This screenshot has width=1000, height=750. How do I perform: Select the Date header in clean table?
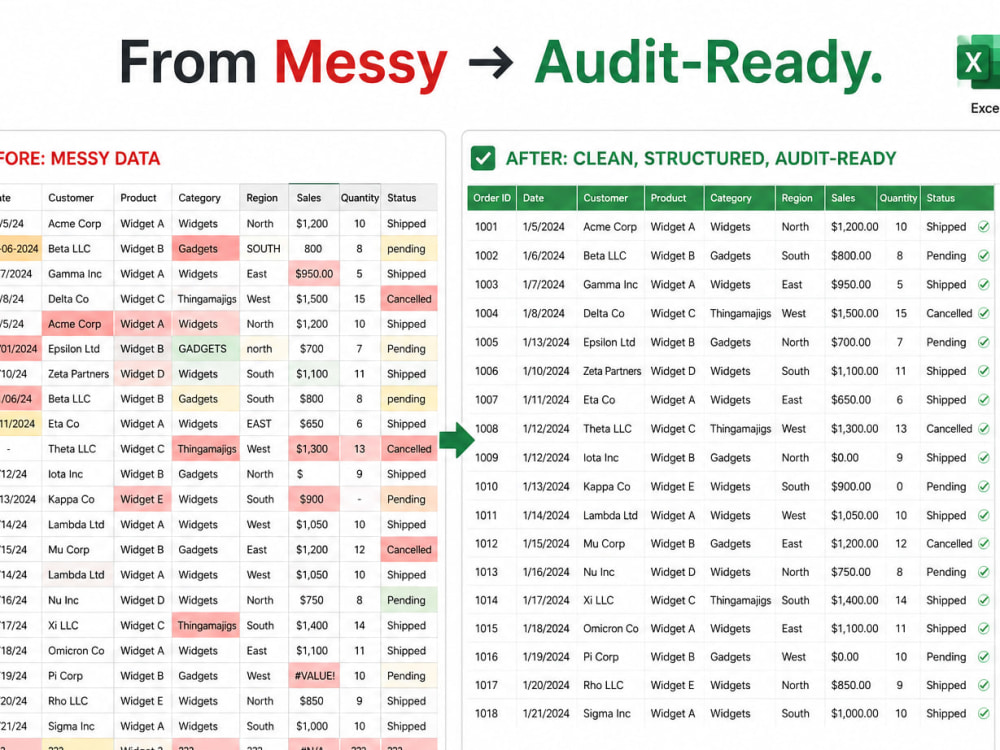(547, 198)
